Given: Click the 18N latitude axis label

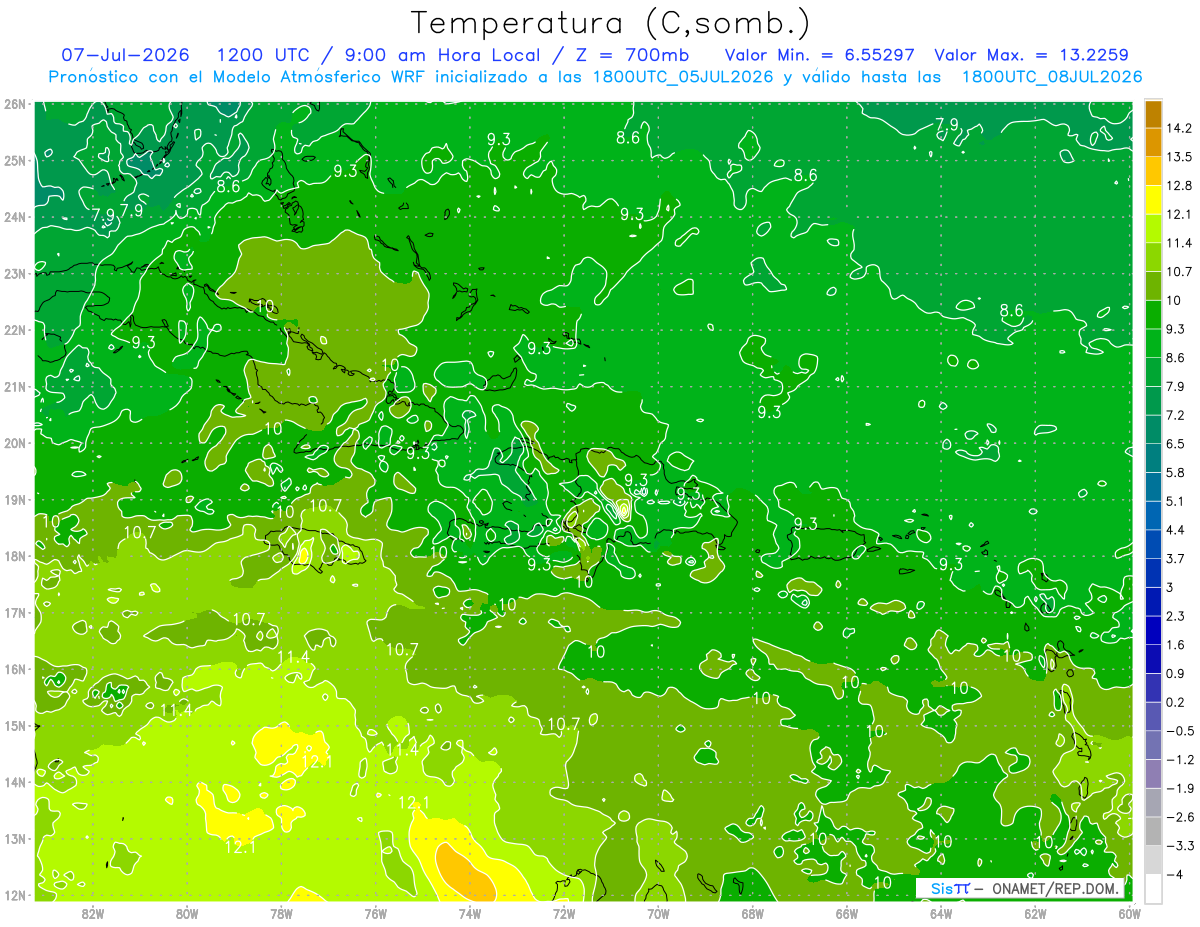Looking at the screenshot, I should pyautogui.click(x=14, y=556).
